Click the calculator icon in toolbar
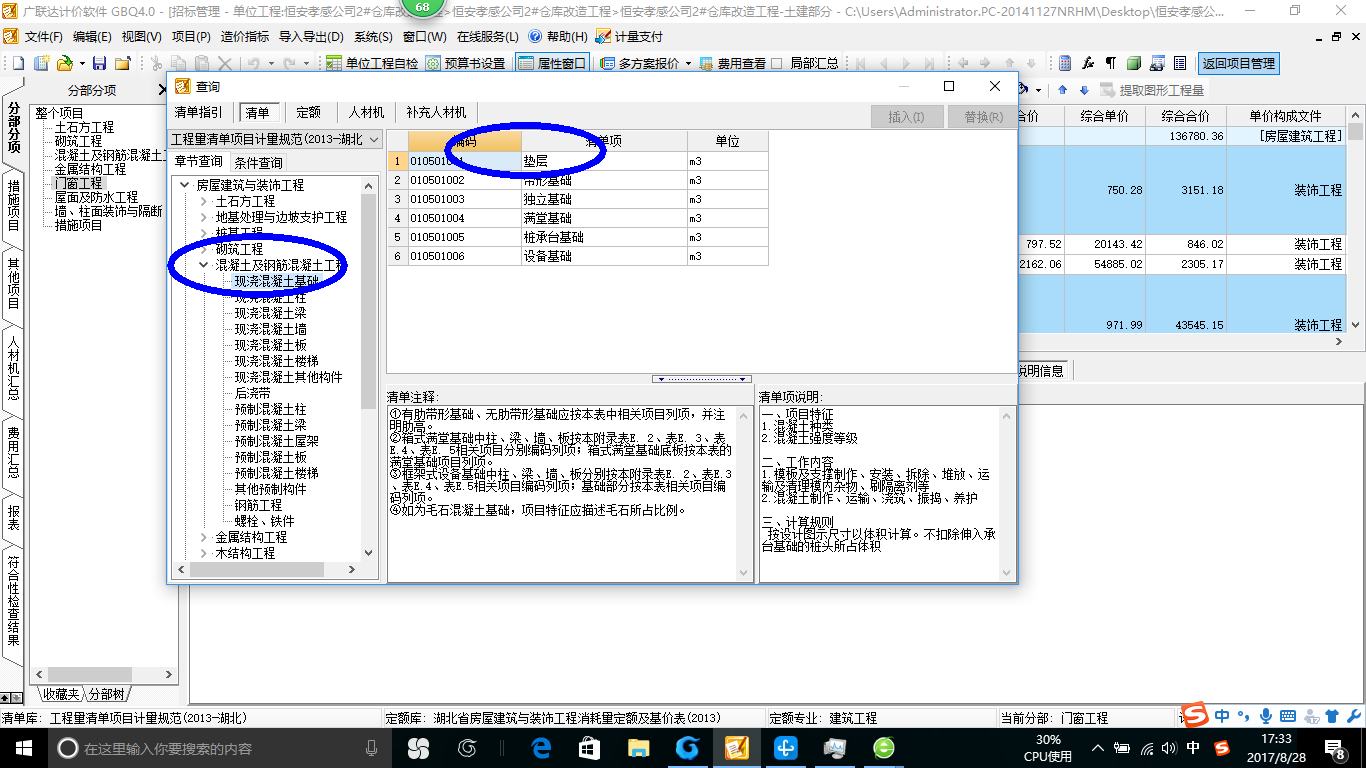1366x768 pixels. pos(1065,63)
